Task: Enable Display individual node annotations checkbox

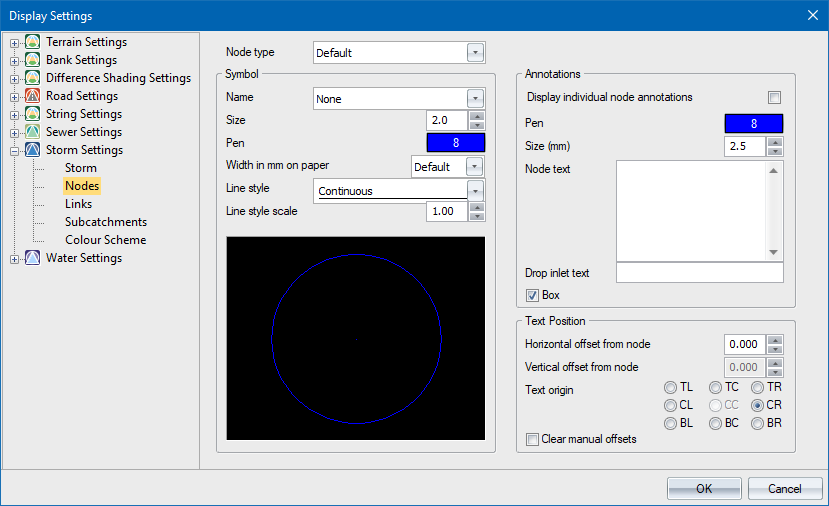Action: tap(774, 98)
